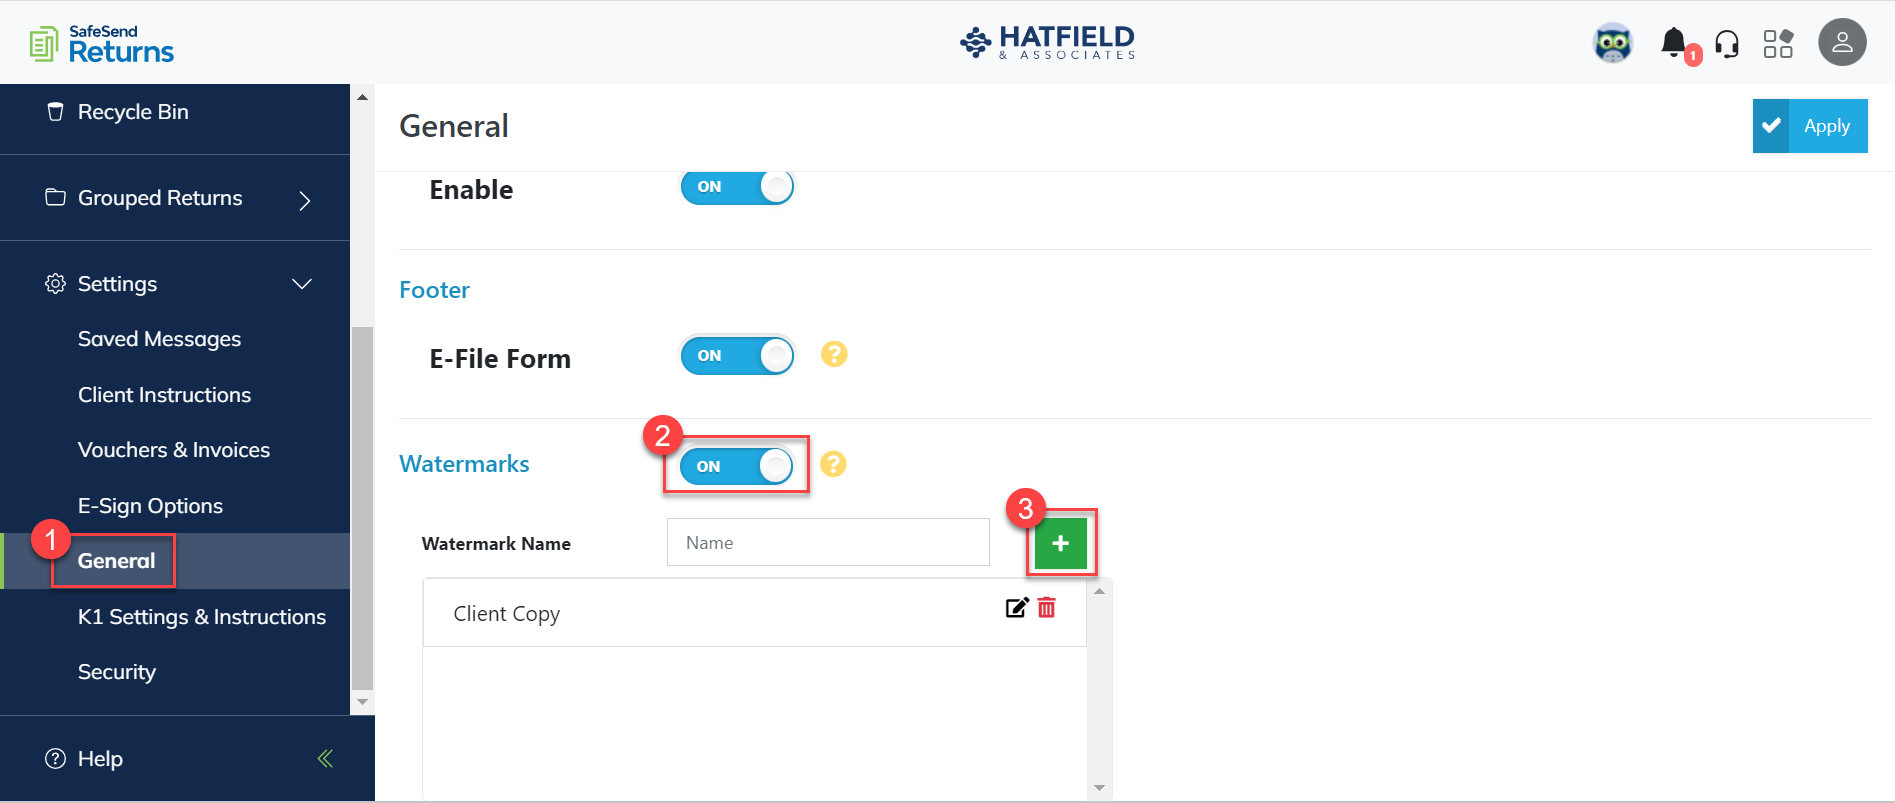Viewport: 1895px width, 803px height.
Task: Open the E-Sign Options settings
Action: (x=150, y=505)
